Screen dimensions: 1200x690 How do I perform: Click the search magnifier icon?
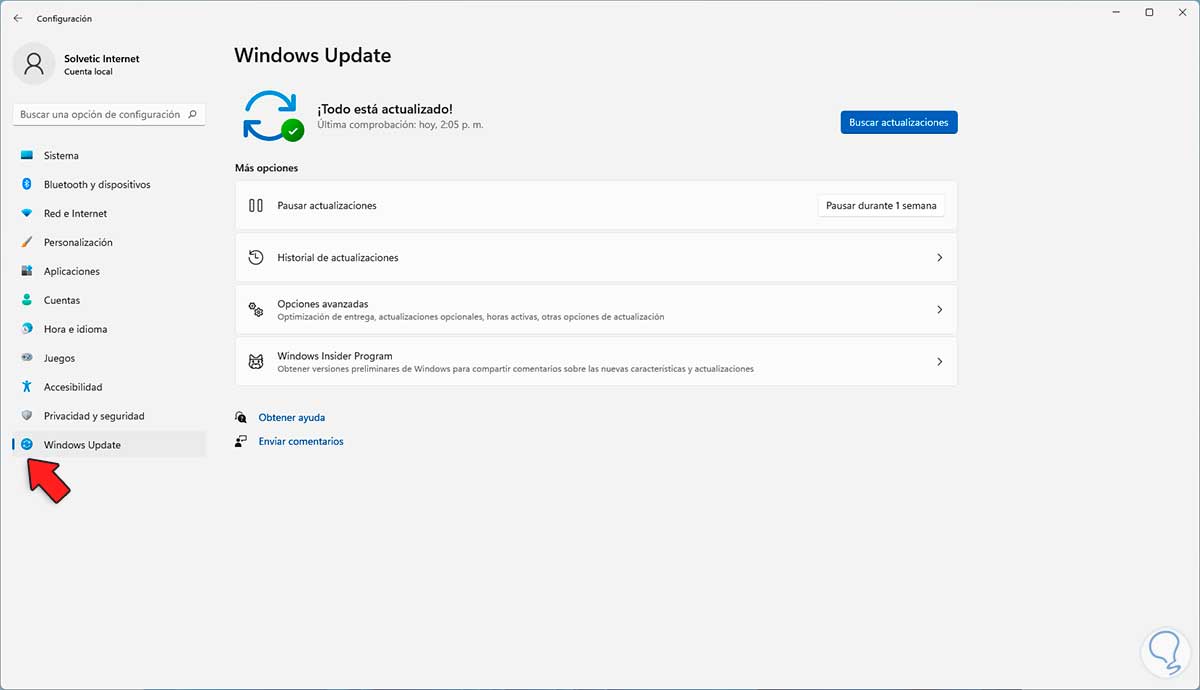(x=192, y=115)
